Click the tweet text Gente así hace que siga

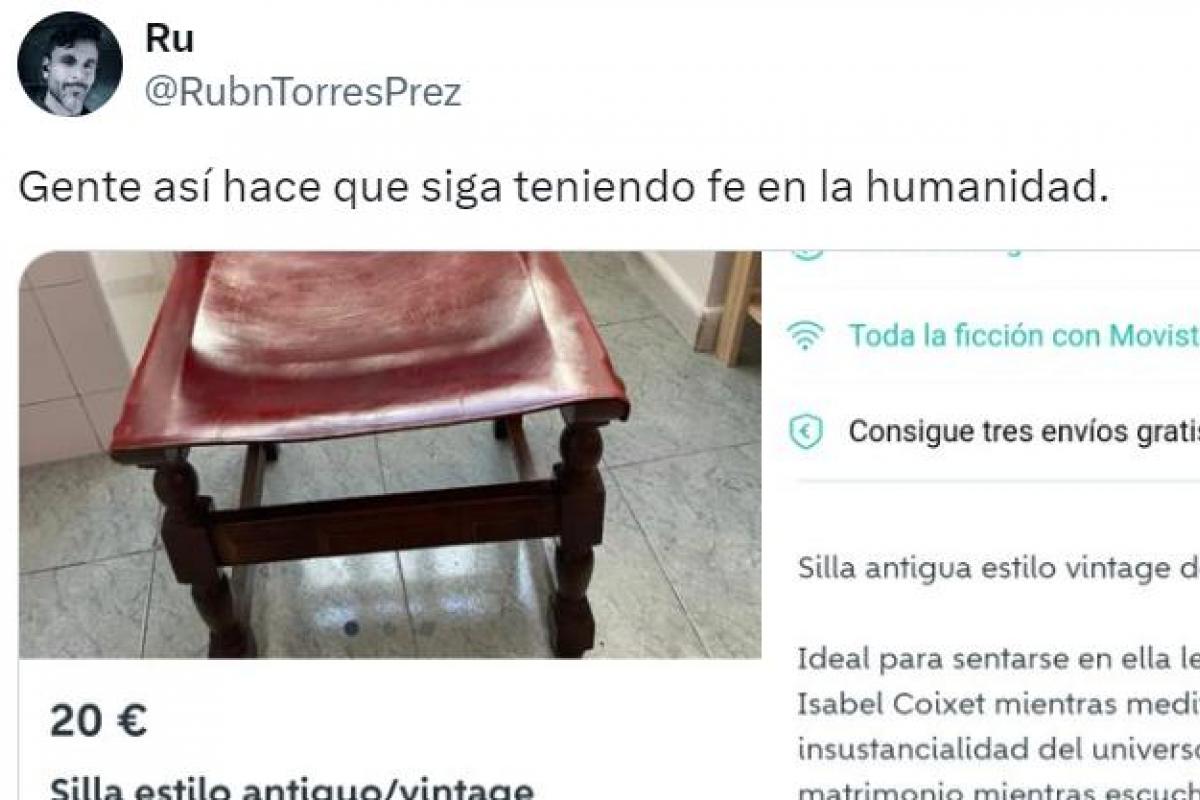click(x=564, y=187)
